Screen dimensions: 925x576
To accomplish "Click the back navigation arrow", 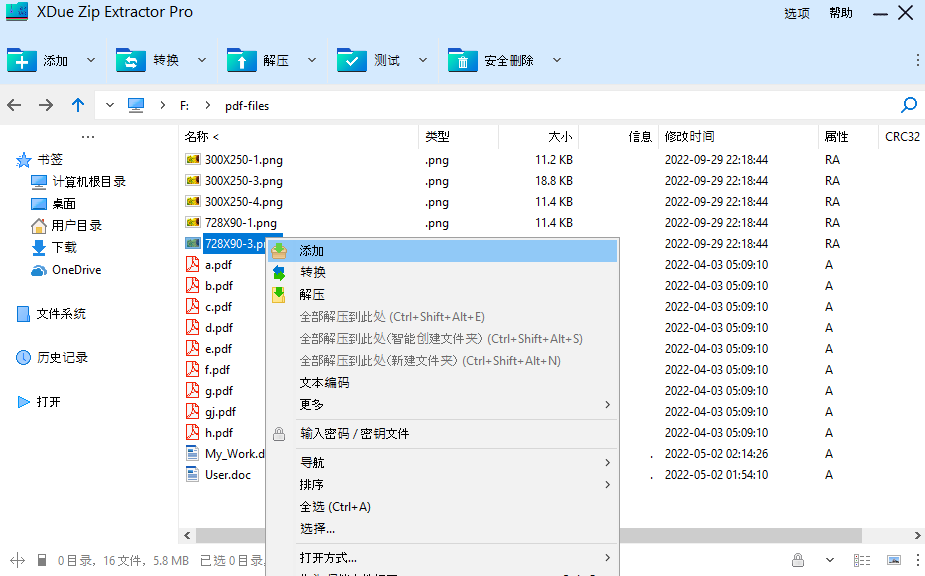I will pos(14,104).
